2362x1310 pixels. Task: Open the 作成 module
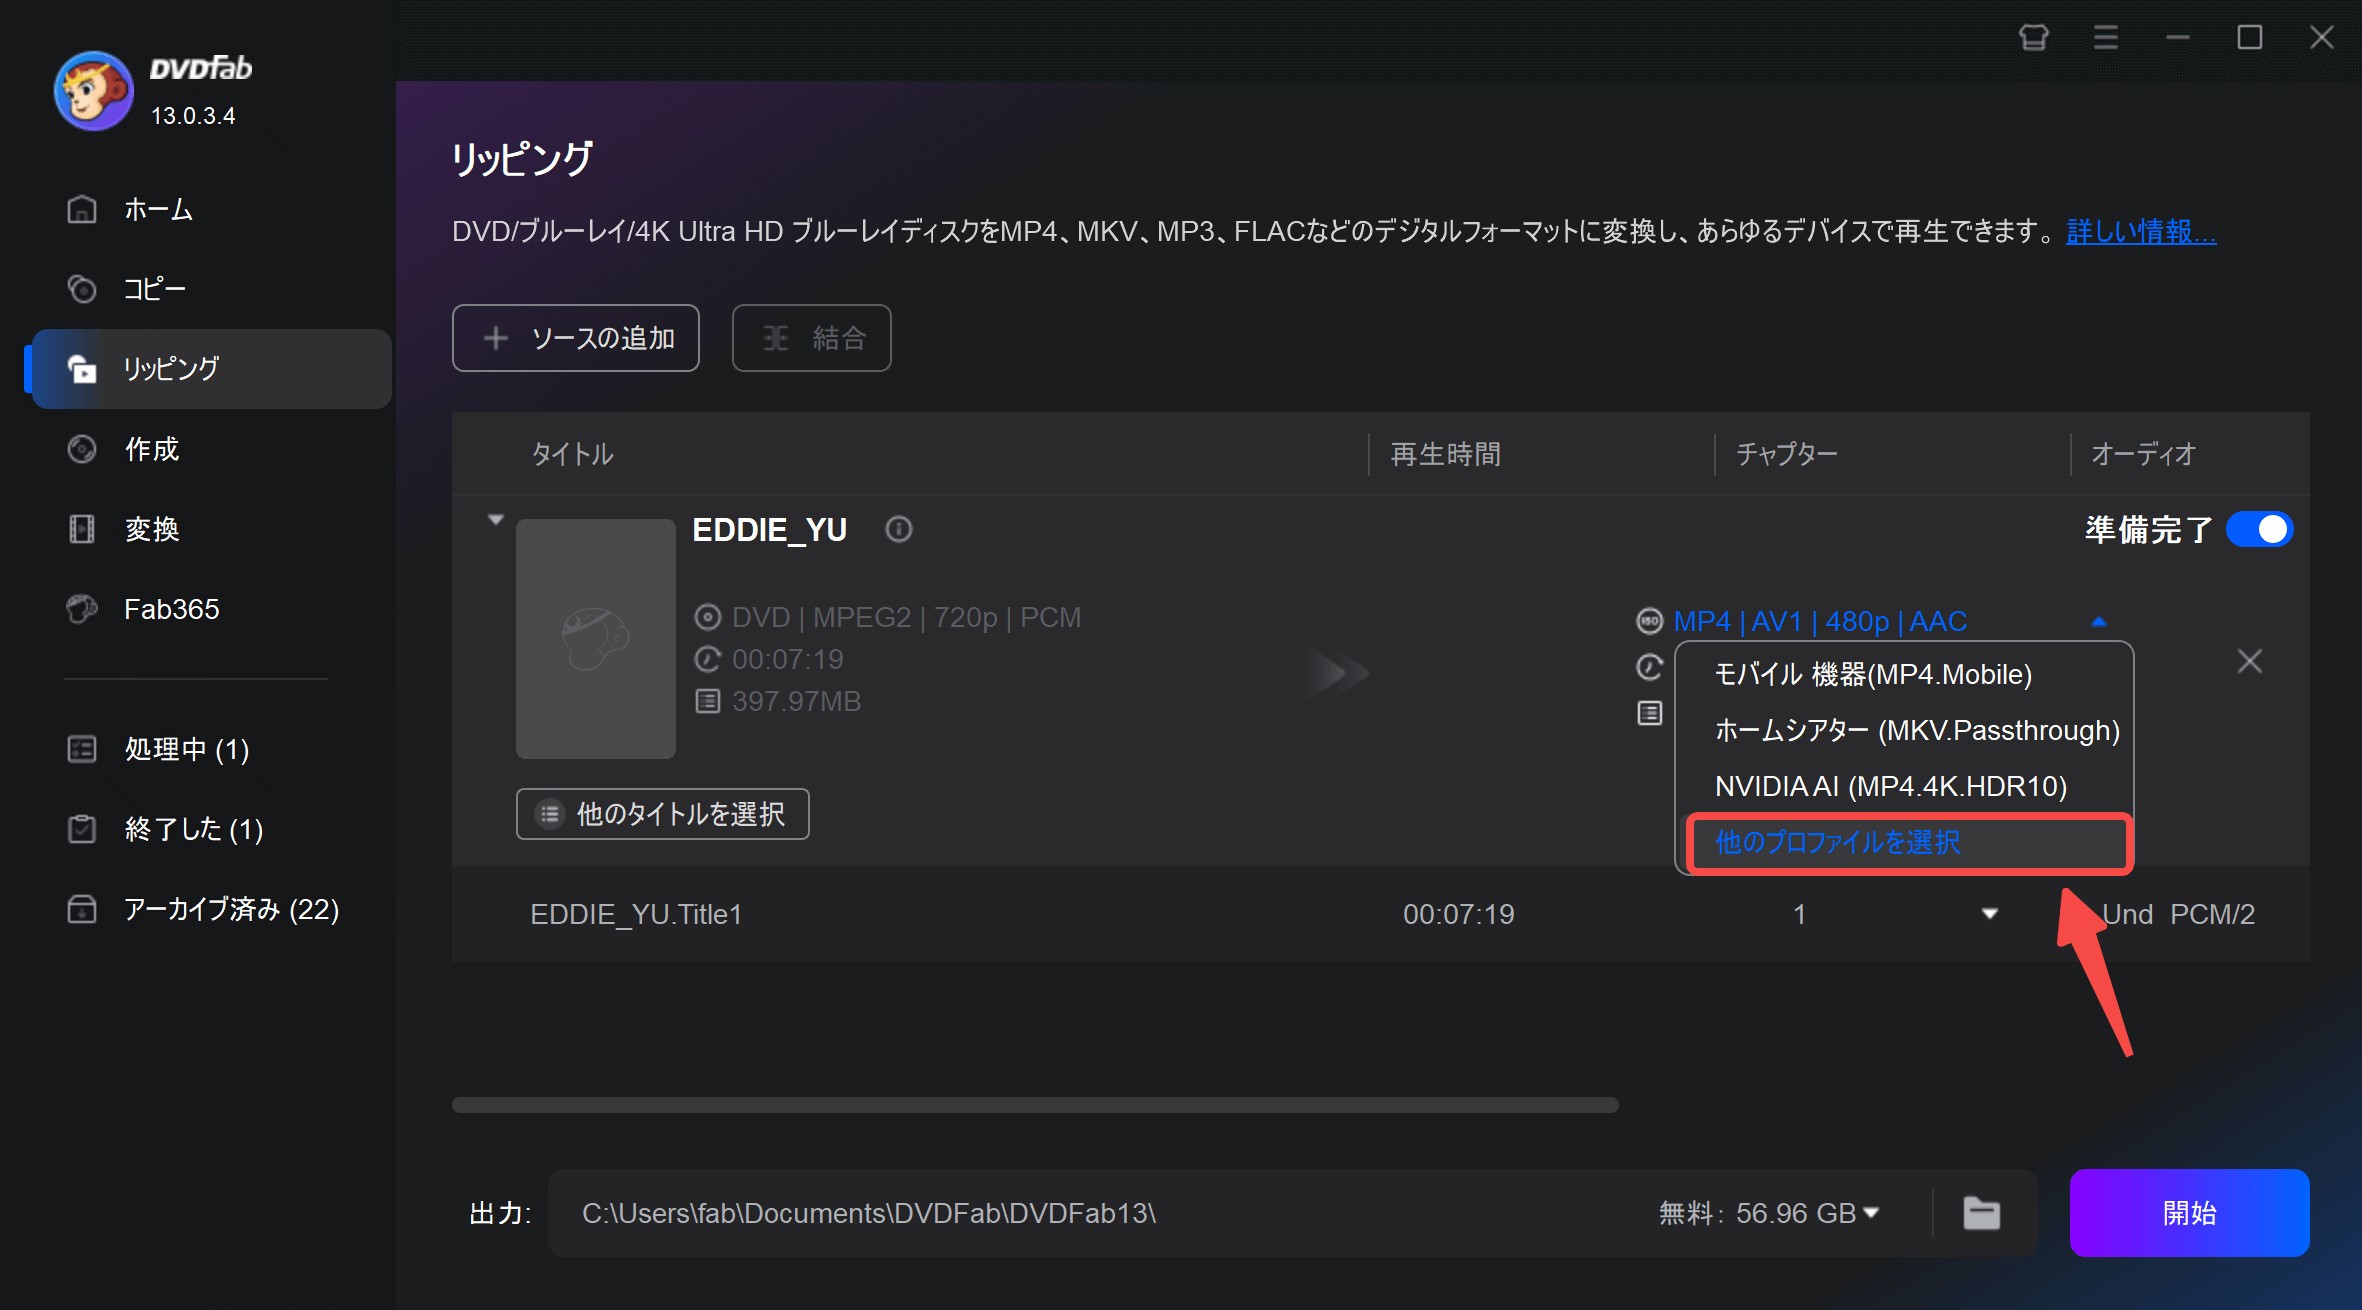pos(210,449)
